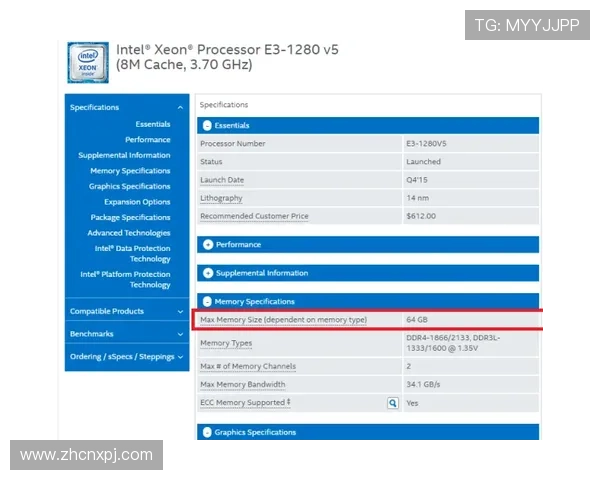Click the Supplemental Information header bar
600x480 pixels.
368,273
